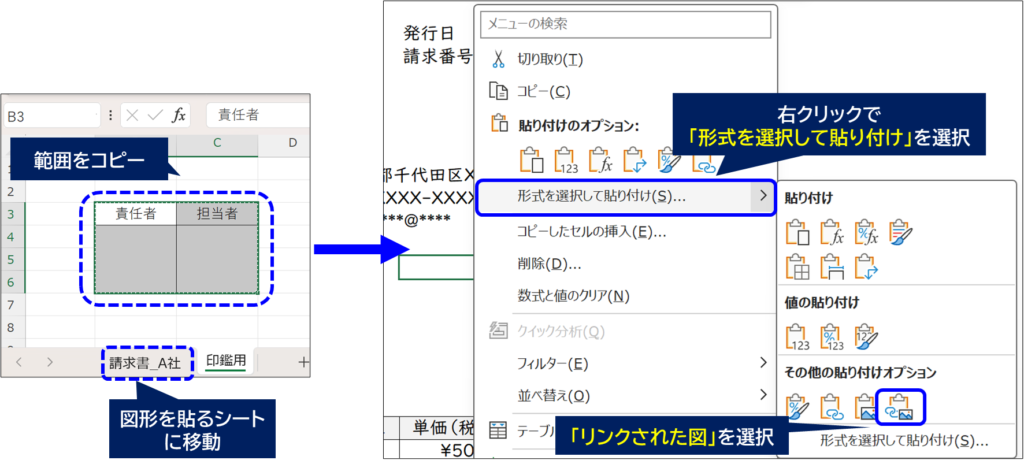Click Formulas (fx) icon in 貼り付けのオプション row
This screenshot has width=1024, height=464.
[x=600, y=160]
